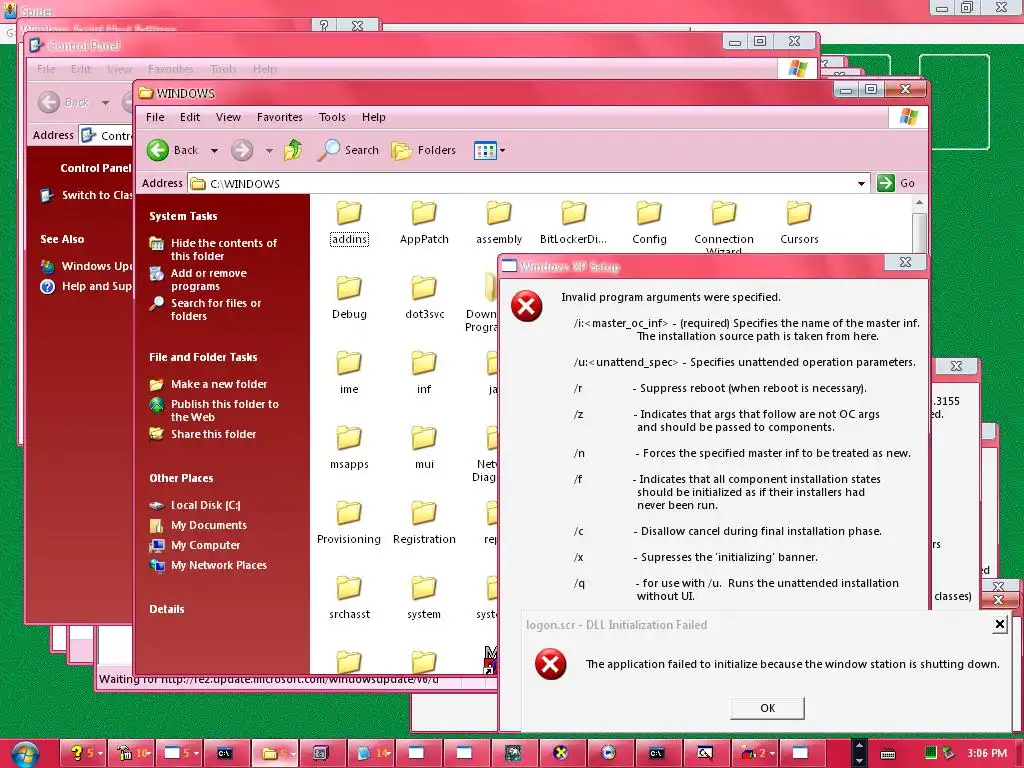Select the Config folder
This screenshot has height=768, width=1024.
point(649,222)
